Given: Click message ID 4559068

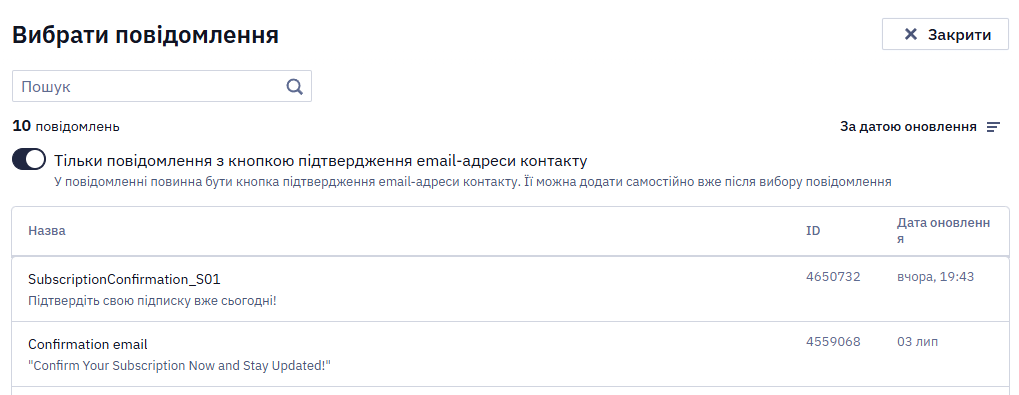Looking at the screenshot, I should pos(833,342).
